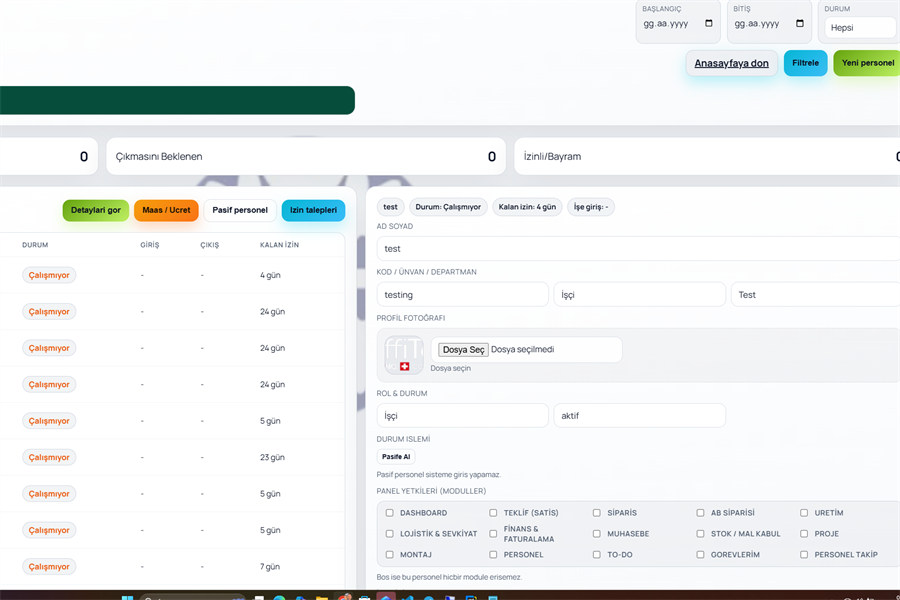Viewport: 900px width, 600px height.
Task: Show the Pasif personel list
Action: tap(240, 210)
